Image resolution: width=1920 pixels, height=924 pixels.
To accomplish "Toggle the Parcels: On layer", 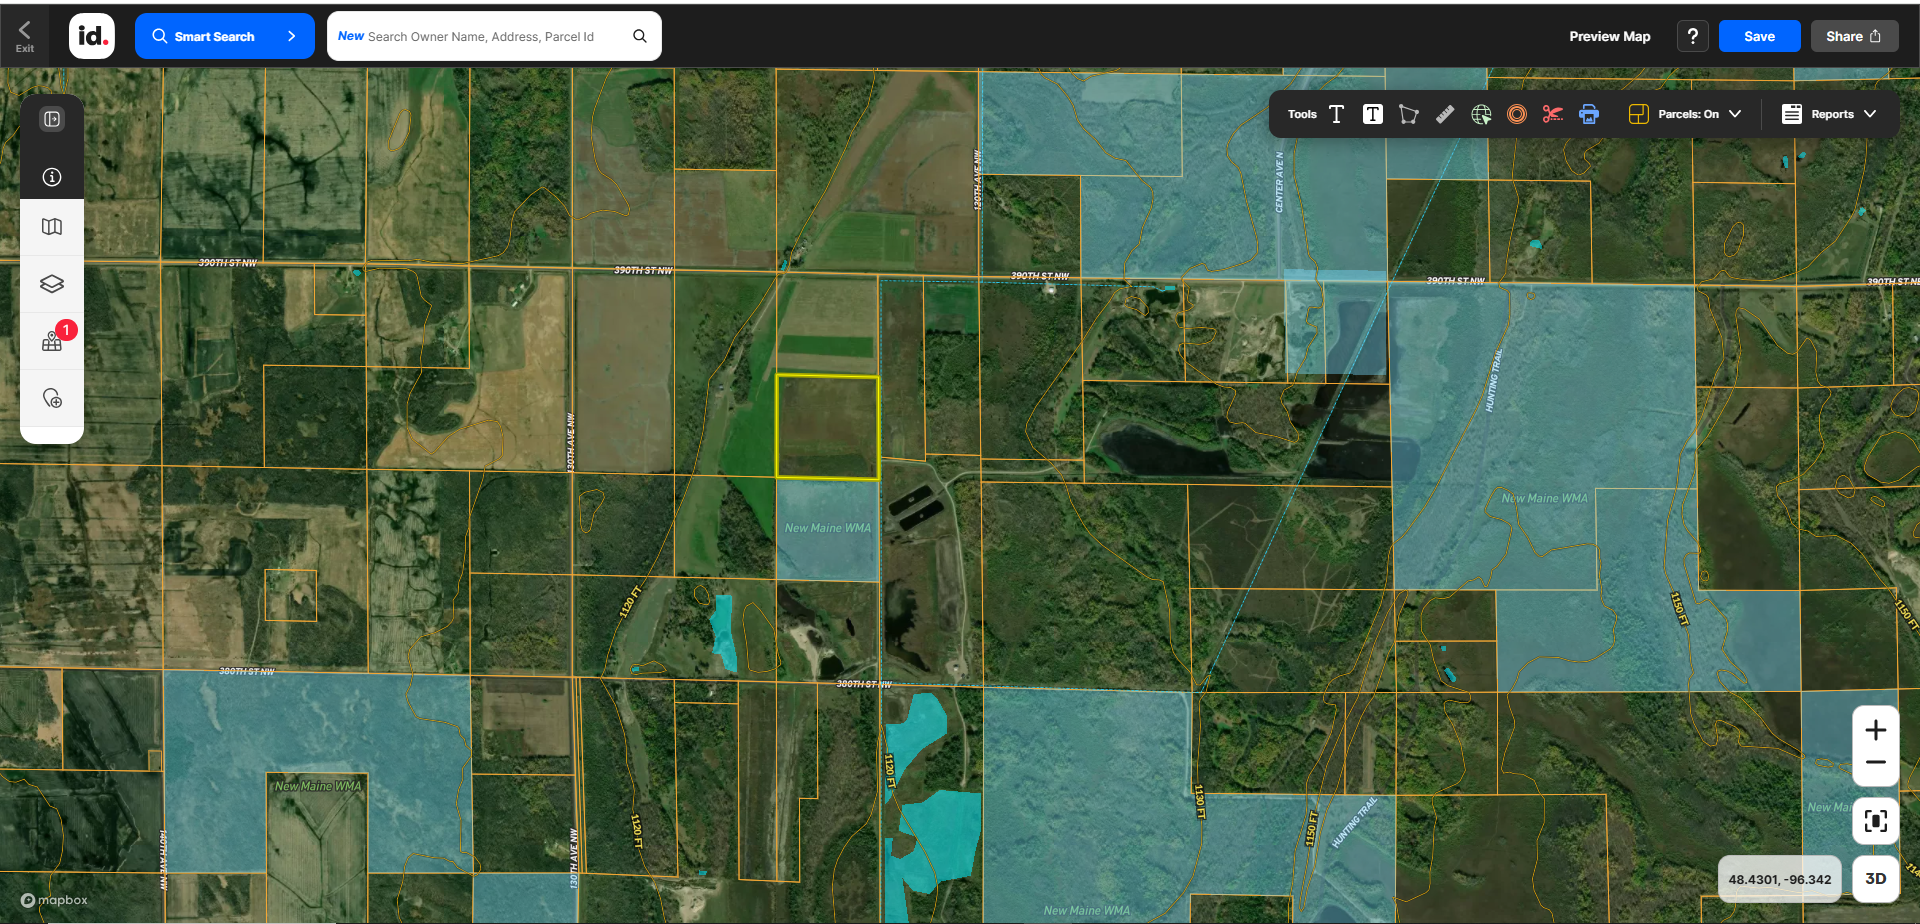I will 1685,114.
